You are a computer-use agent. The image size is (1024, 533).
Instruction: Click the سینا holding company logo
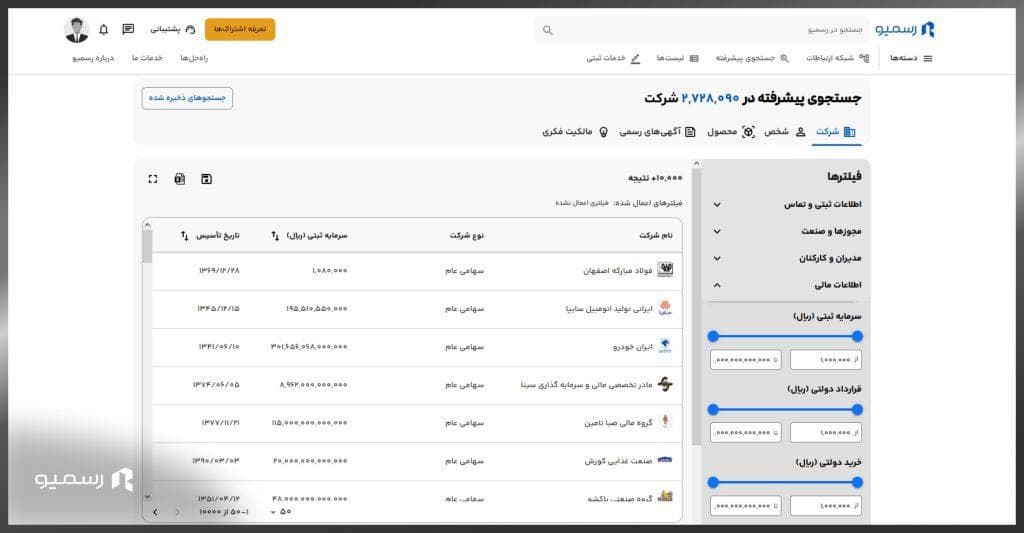click(x=665, y=384)
